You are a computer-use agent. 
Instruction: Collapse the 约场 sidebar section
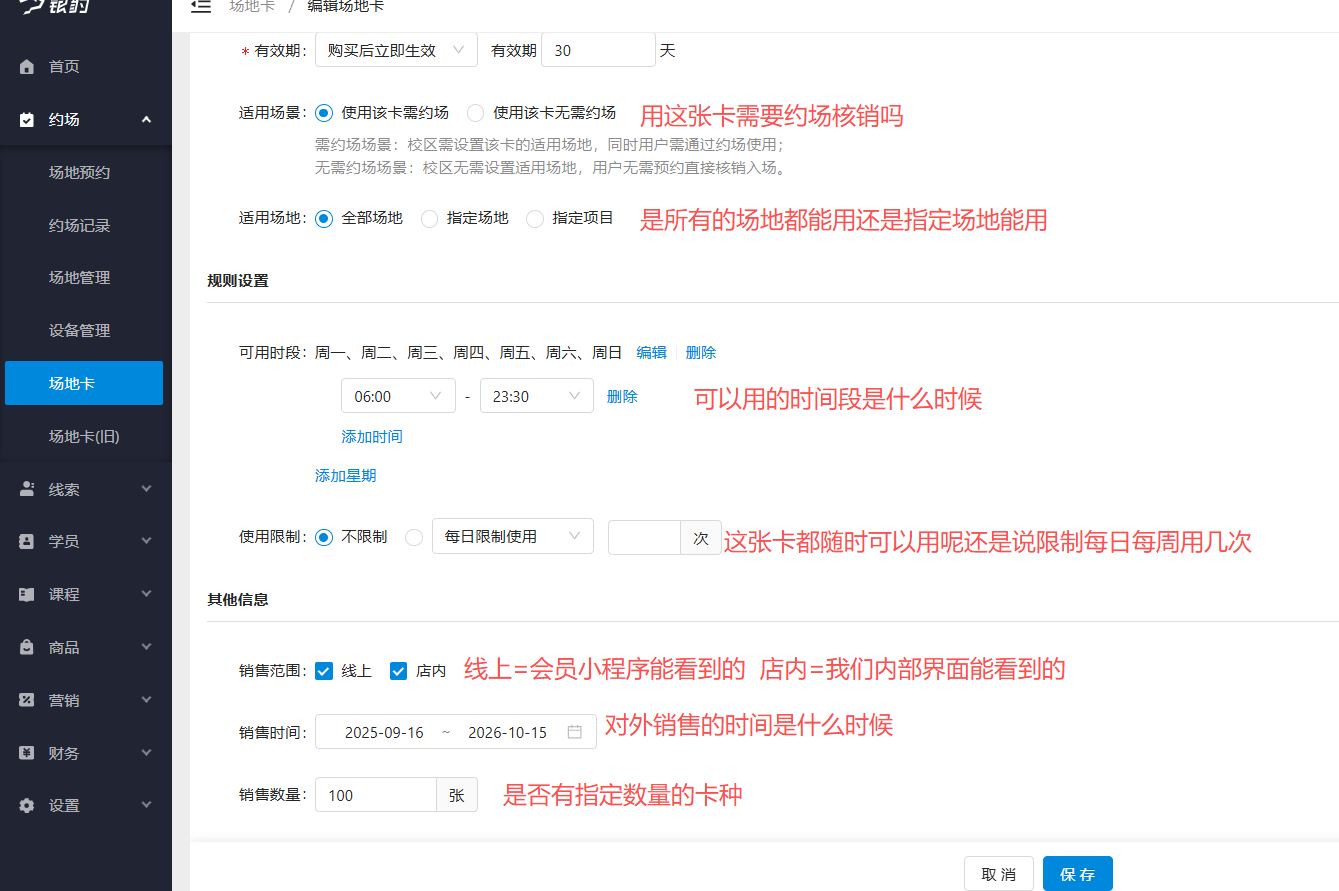pyautogui.click(x=145, y=118)
